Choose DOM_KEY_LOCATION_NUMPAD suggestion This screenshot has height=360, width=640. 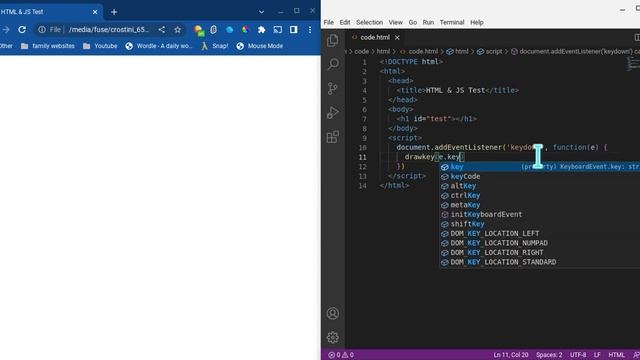(x=540, y=243)
